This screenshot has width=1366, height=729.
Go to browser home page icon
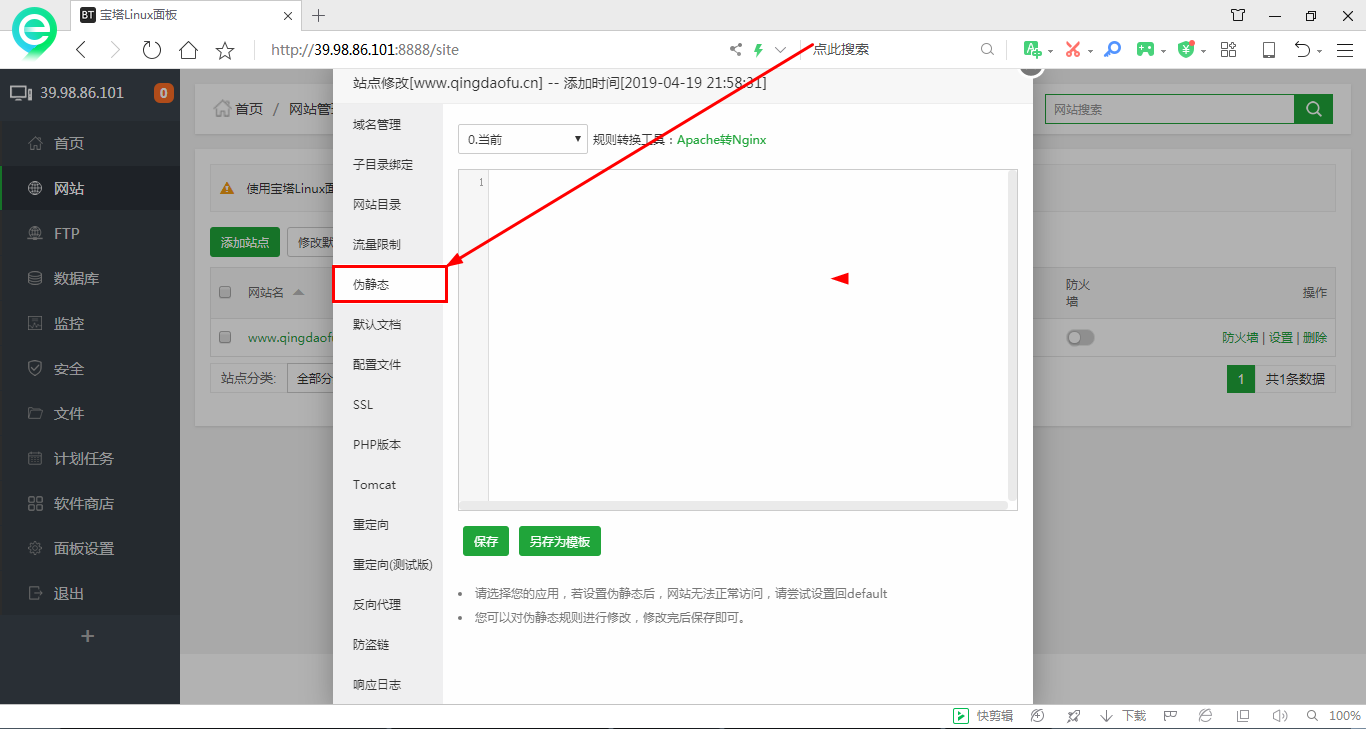(x=188, y=49)
